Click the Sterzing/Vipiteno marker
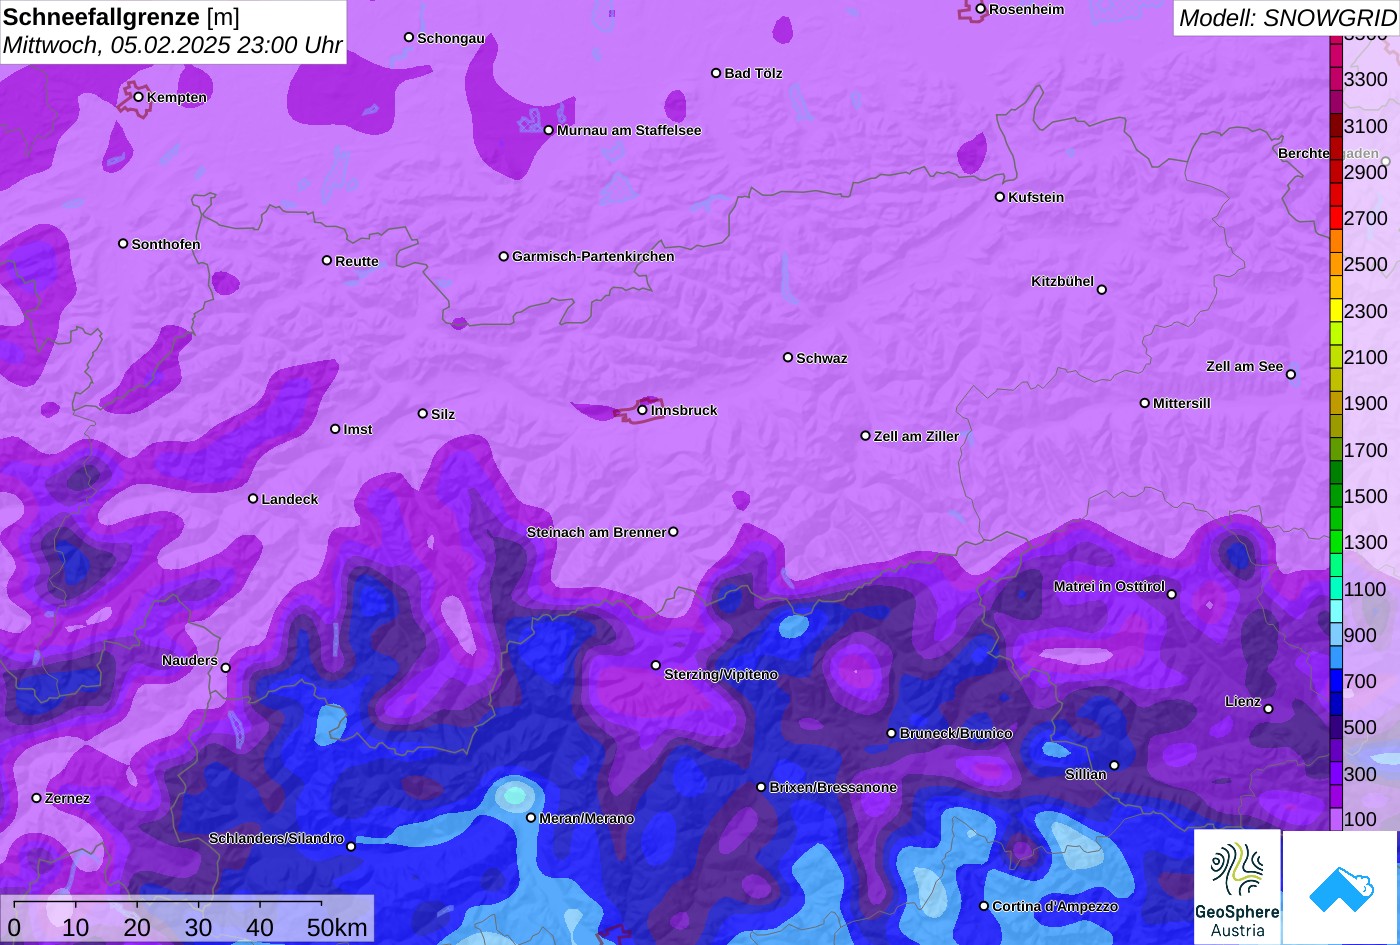Image resolution: width=1400 pixels, height=945 pixels. click(x=656, y=665)
